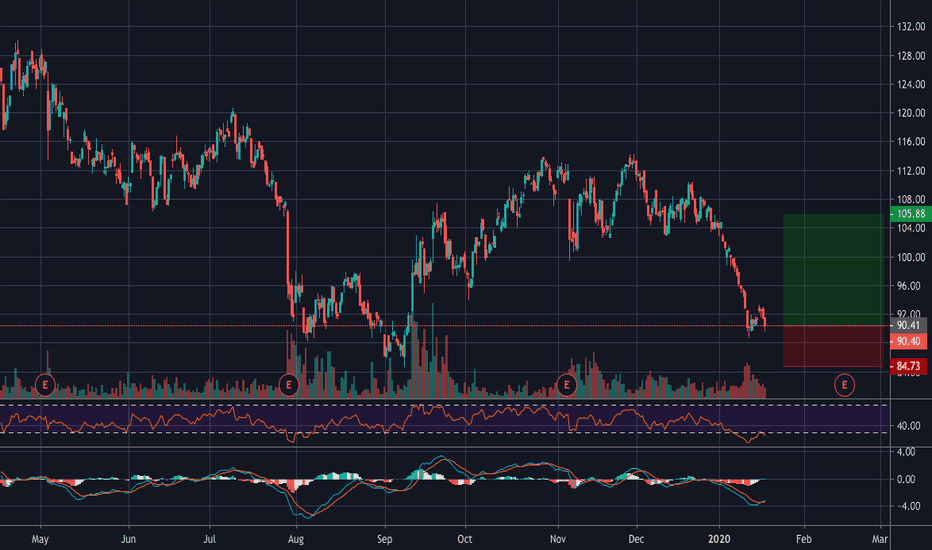Click the Jun label on time axis

128,539
